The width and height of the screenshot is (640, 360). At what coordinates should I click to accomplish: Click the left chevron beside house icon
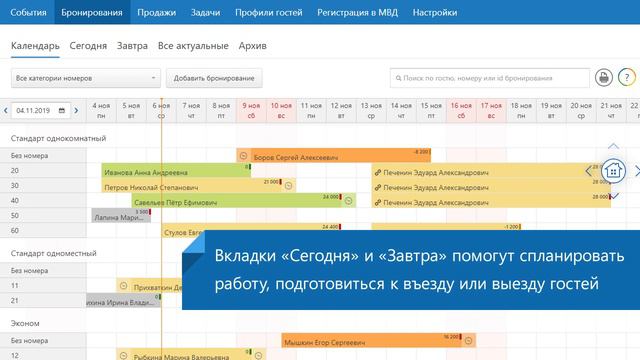click(x=589, y=171)
